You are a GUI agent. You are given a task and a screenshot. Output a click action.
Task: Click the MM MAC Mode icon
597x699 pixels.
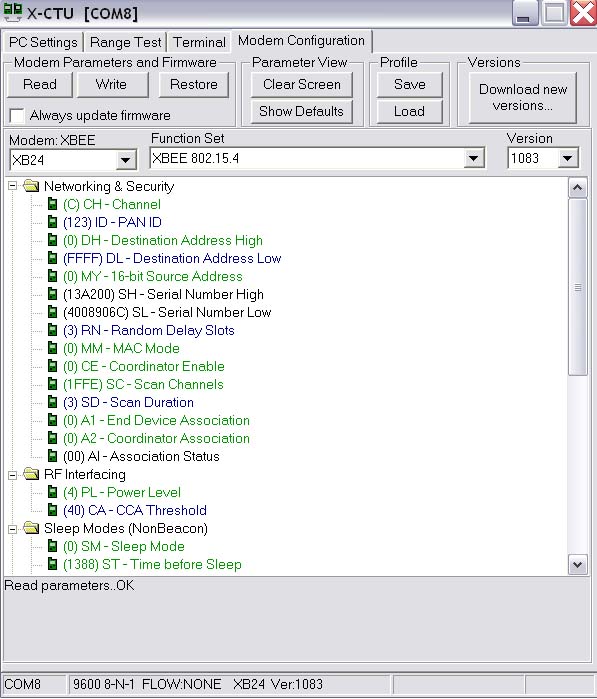tap(53, 348)
